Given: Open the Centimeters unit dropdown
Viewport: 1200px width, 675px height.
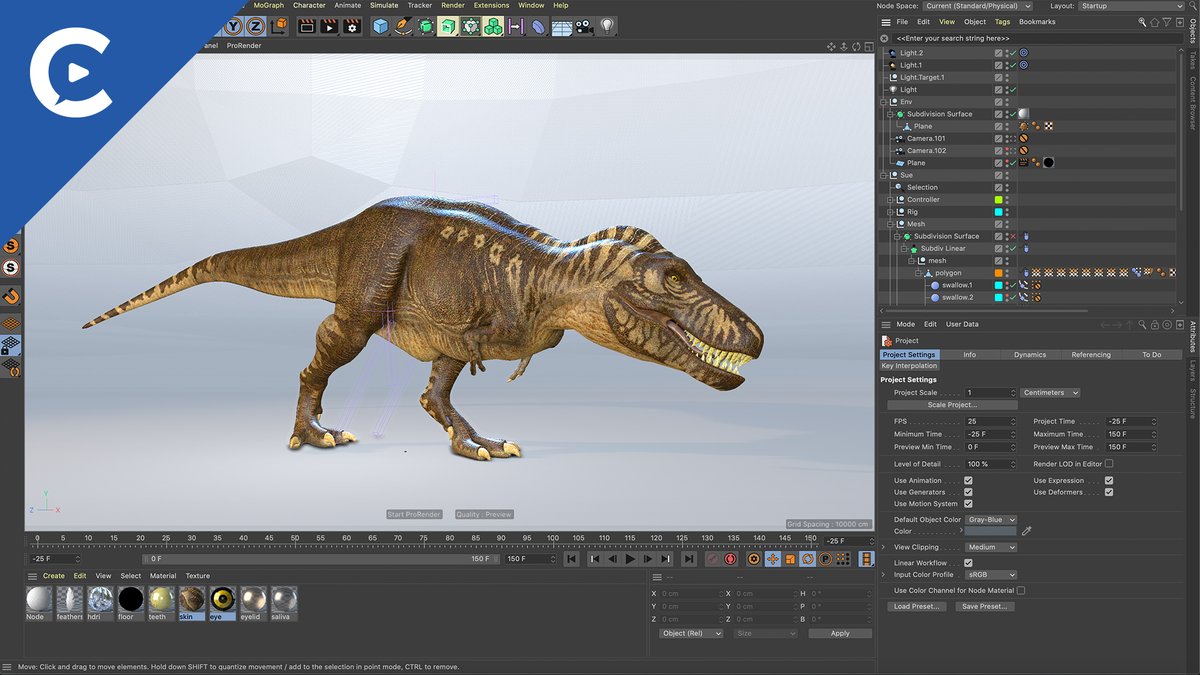Looking at the screenshot, I should click(x=1050, y=393).
